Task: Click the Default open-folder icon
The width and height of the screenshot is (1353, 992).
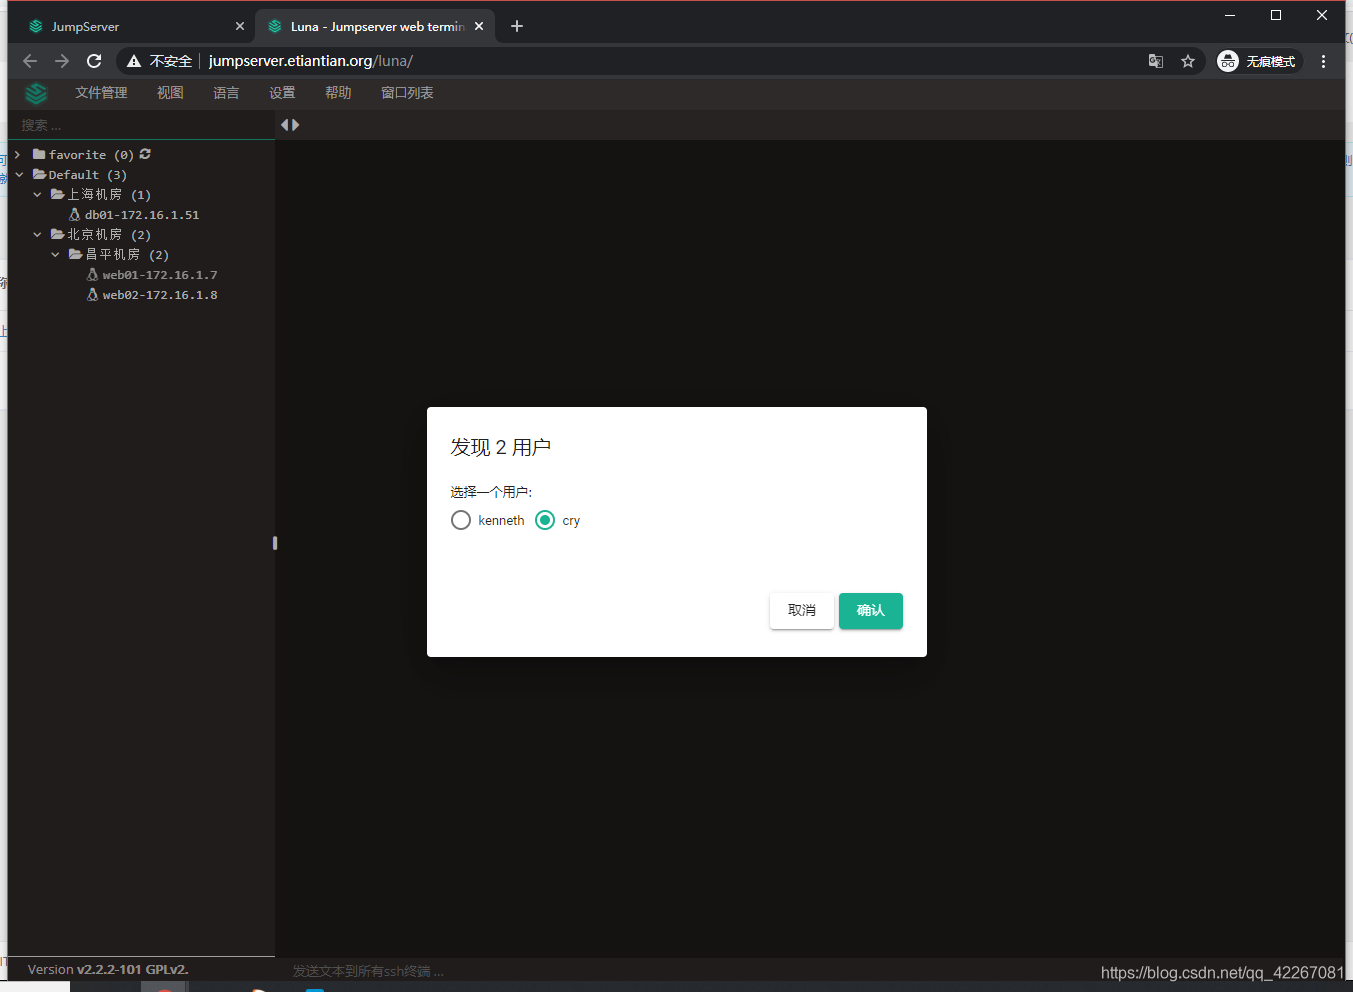Action: click(x=40, y=174)
